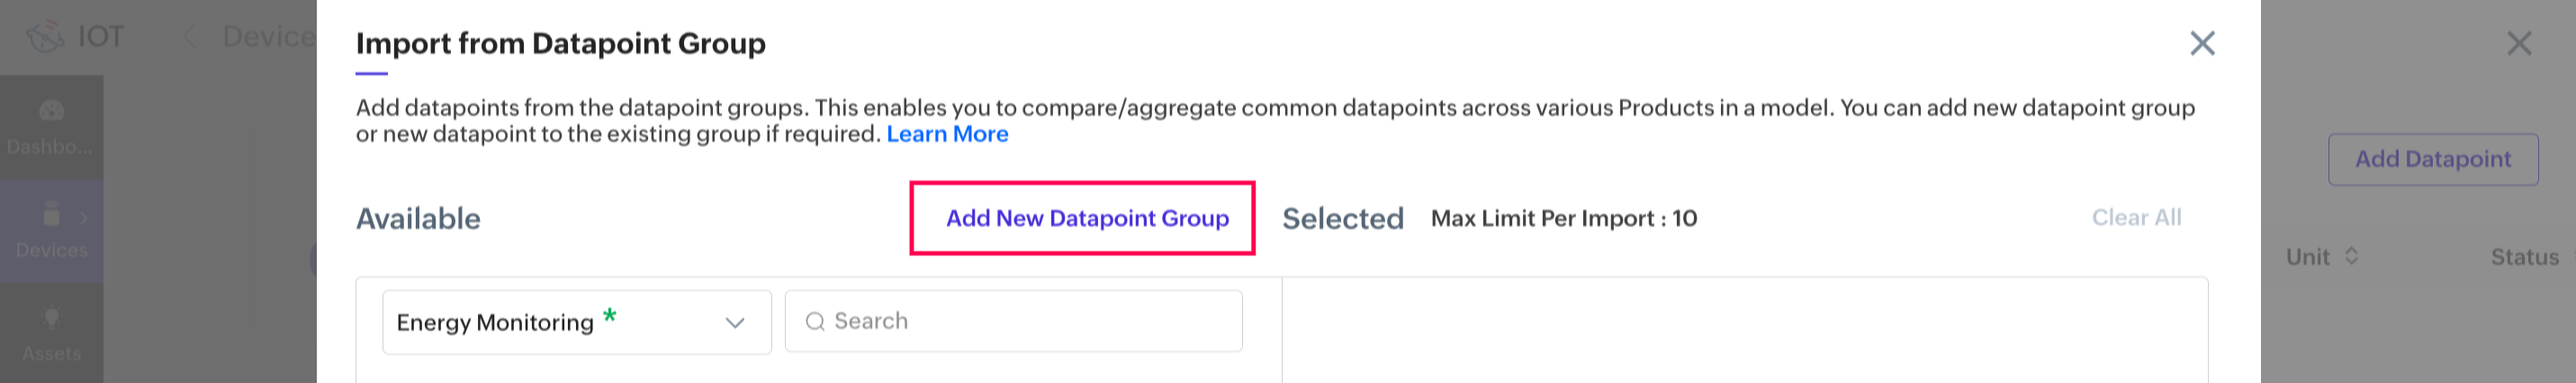
Task: Select the Devices icon in sidebar
Action: point(51,214)
